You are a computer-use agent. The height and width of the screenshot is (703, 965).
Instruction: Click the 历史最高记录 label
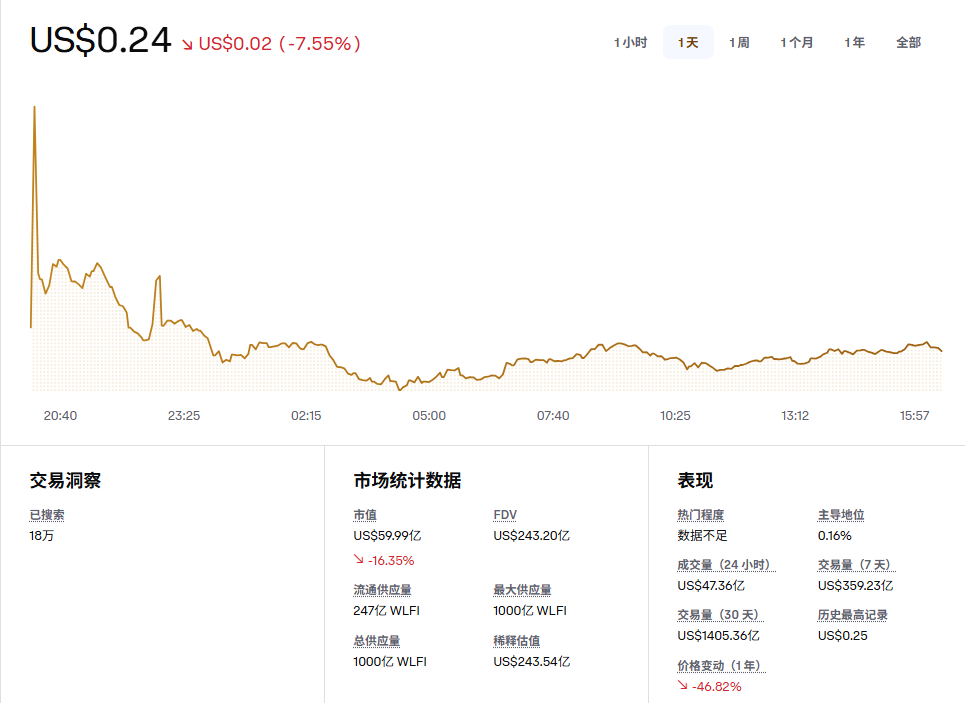tap(852, 615)
